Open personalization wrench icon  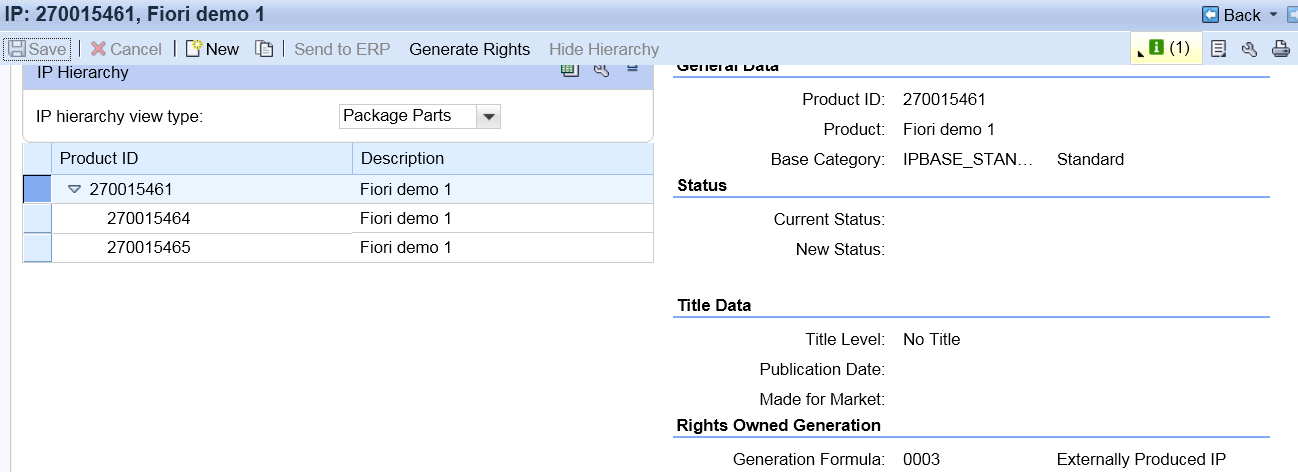pos(1249,49)
